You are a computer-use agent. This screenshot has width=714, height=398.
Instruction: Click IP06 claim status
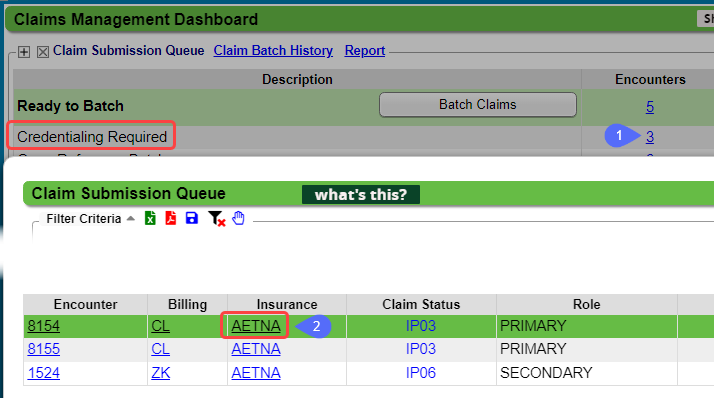point(421,373)
